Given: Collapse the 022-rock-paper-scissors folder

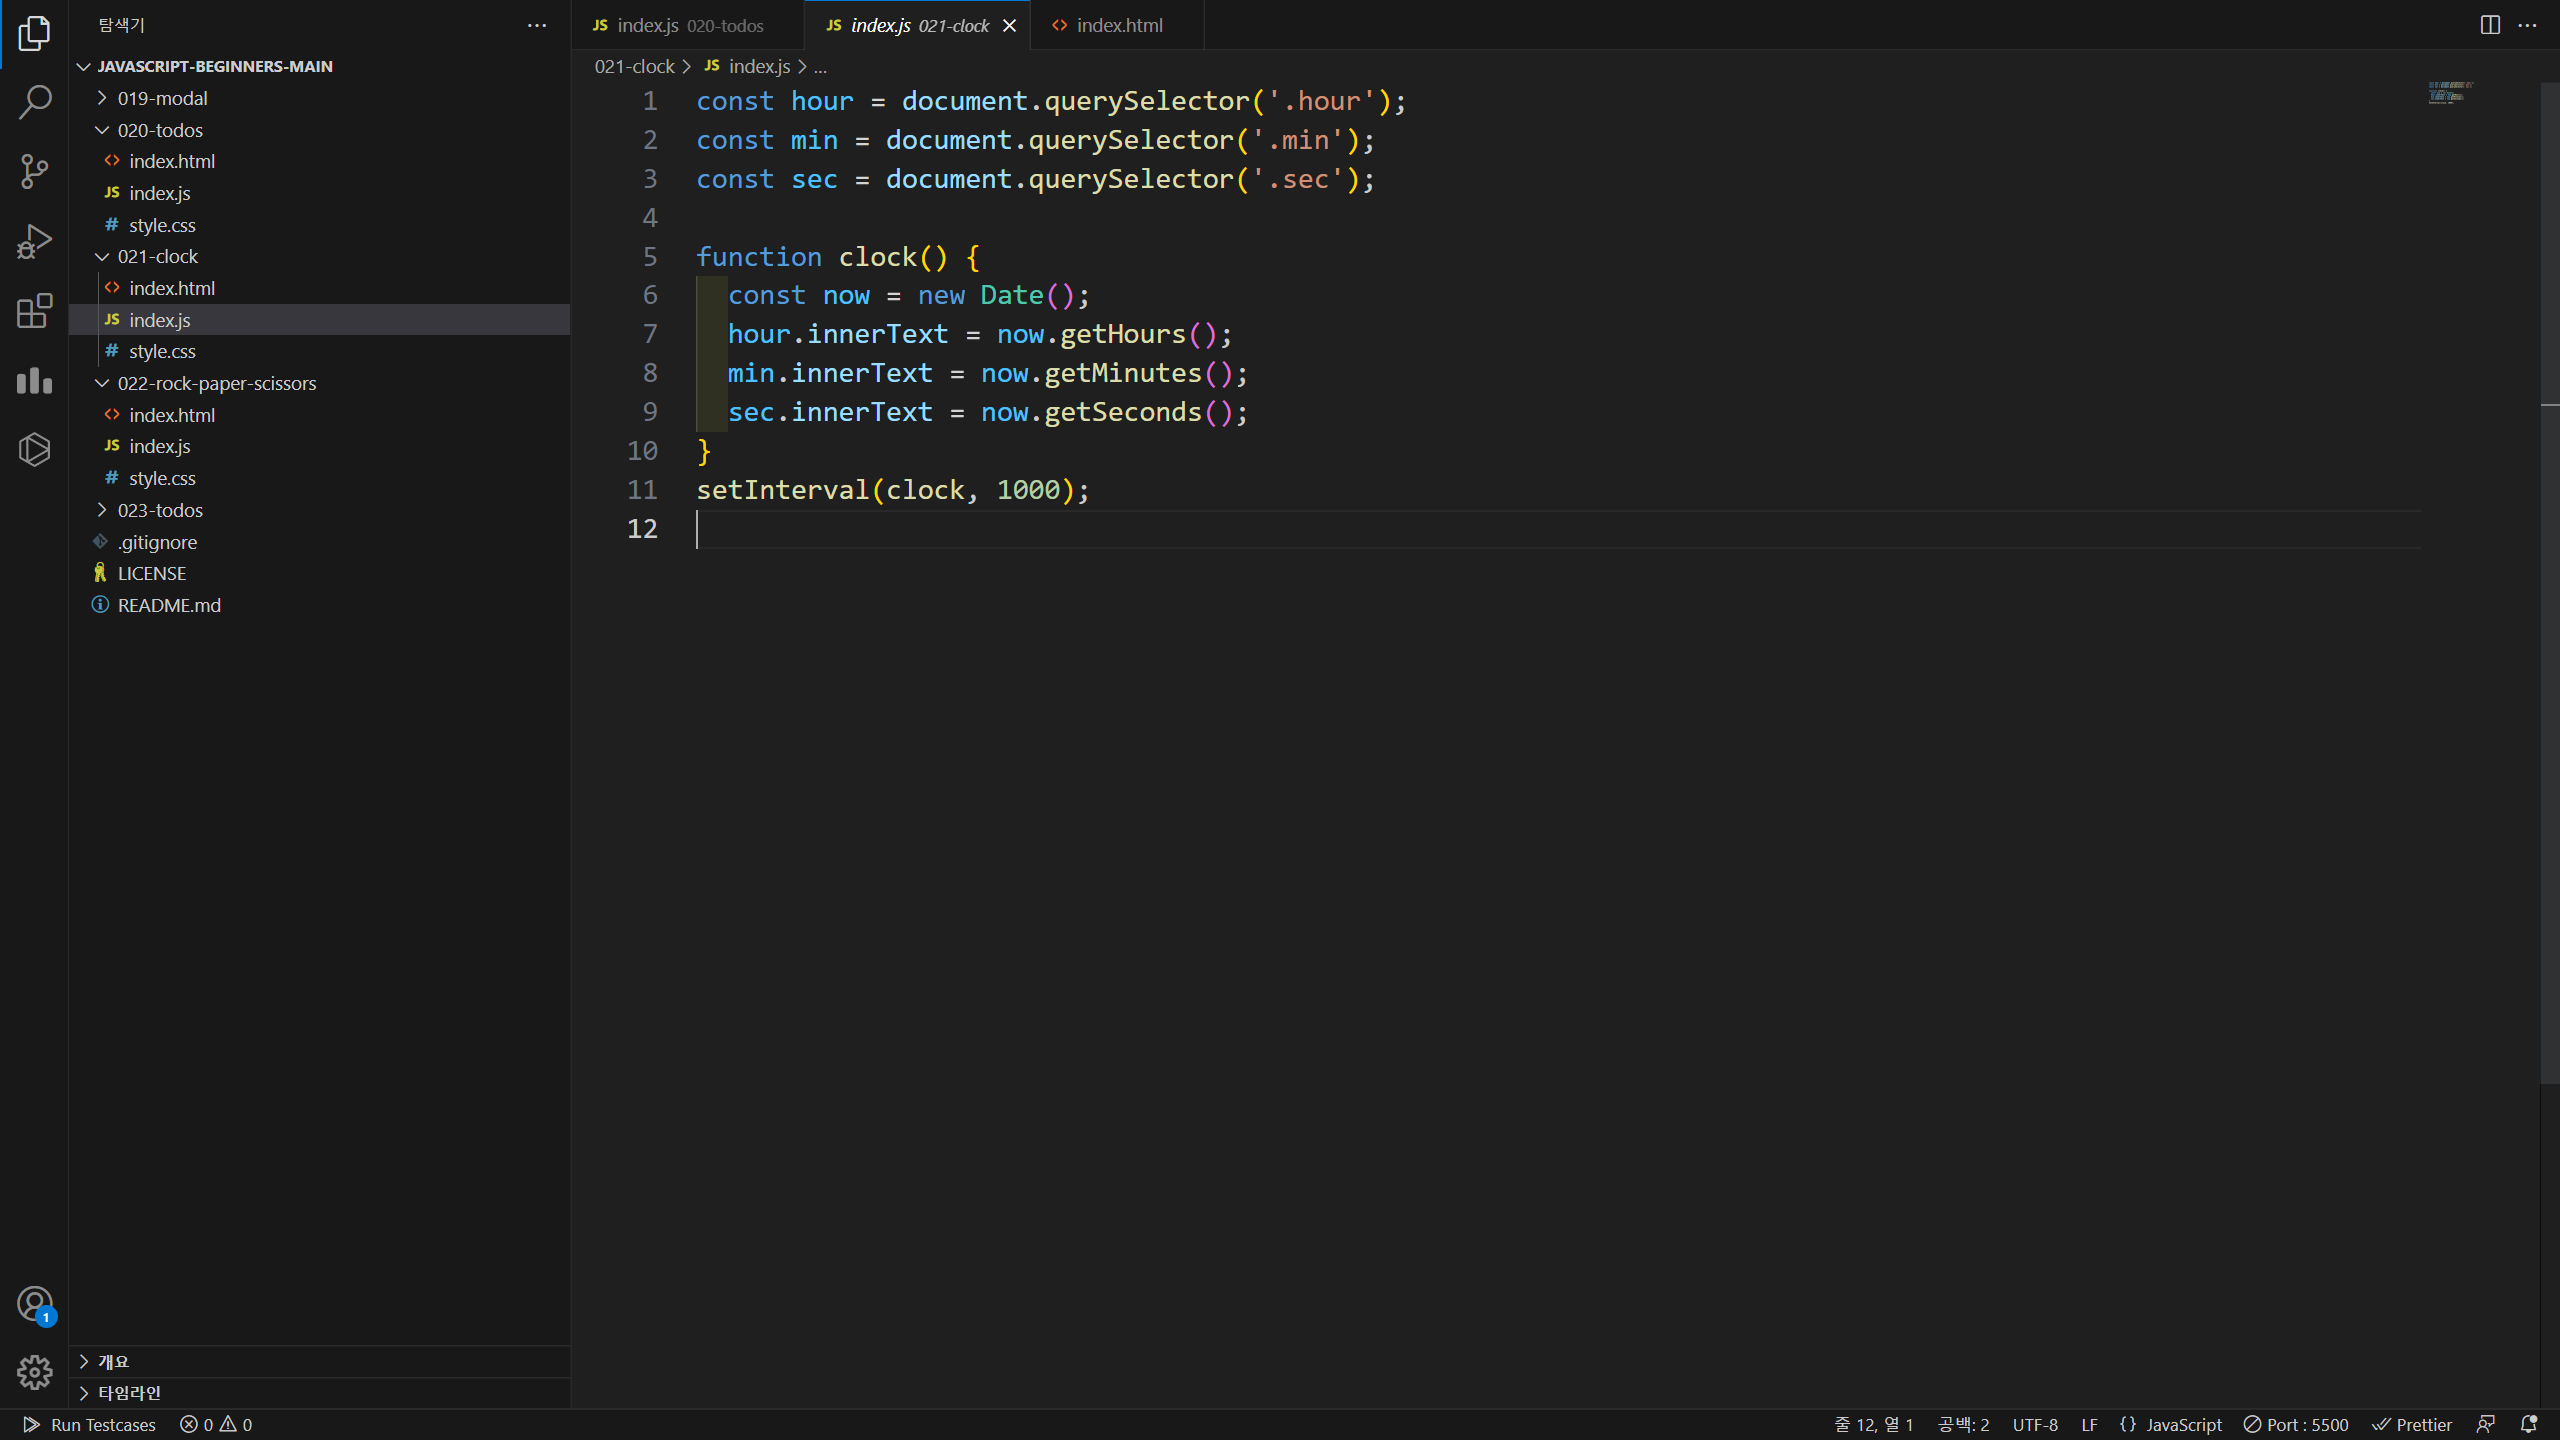Looking at the screenshot, I should (x=216, y=383).
